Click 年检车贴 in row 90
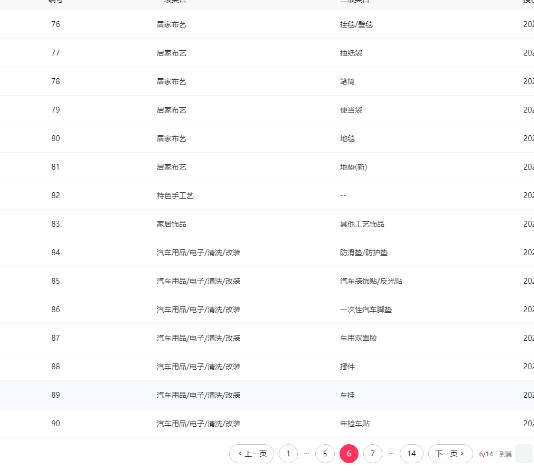 pyautogui.click(x=355, y=424)
